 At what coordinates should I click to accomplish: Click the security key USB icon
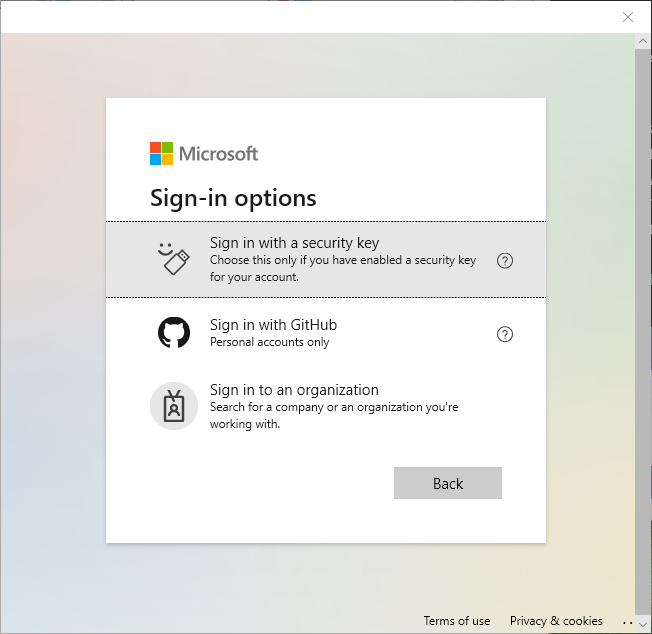click(x=174, y=259)
